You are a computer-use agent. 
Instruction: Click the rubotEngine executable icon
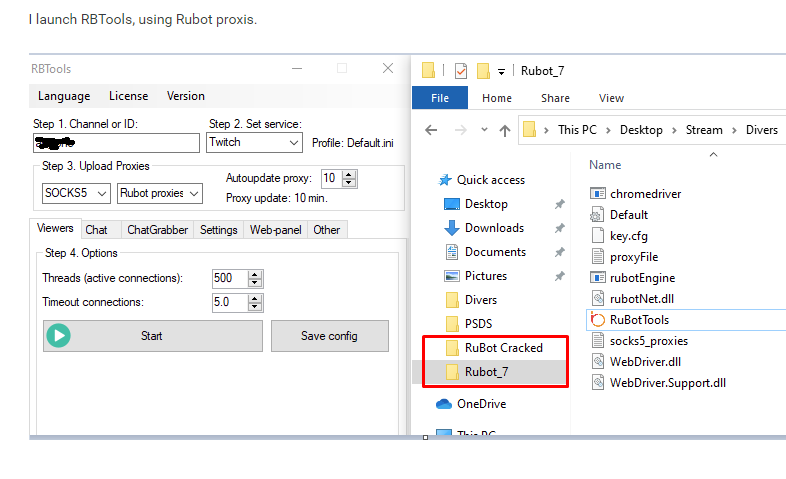click(598, 278)
